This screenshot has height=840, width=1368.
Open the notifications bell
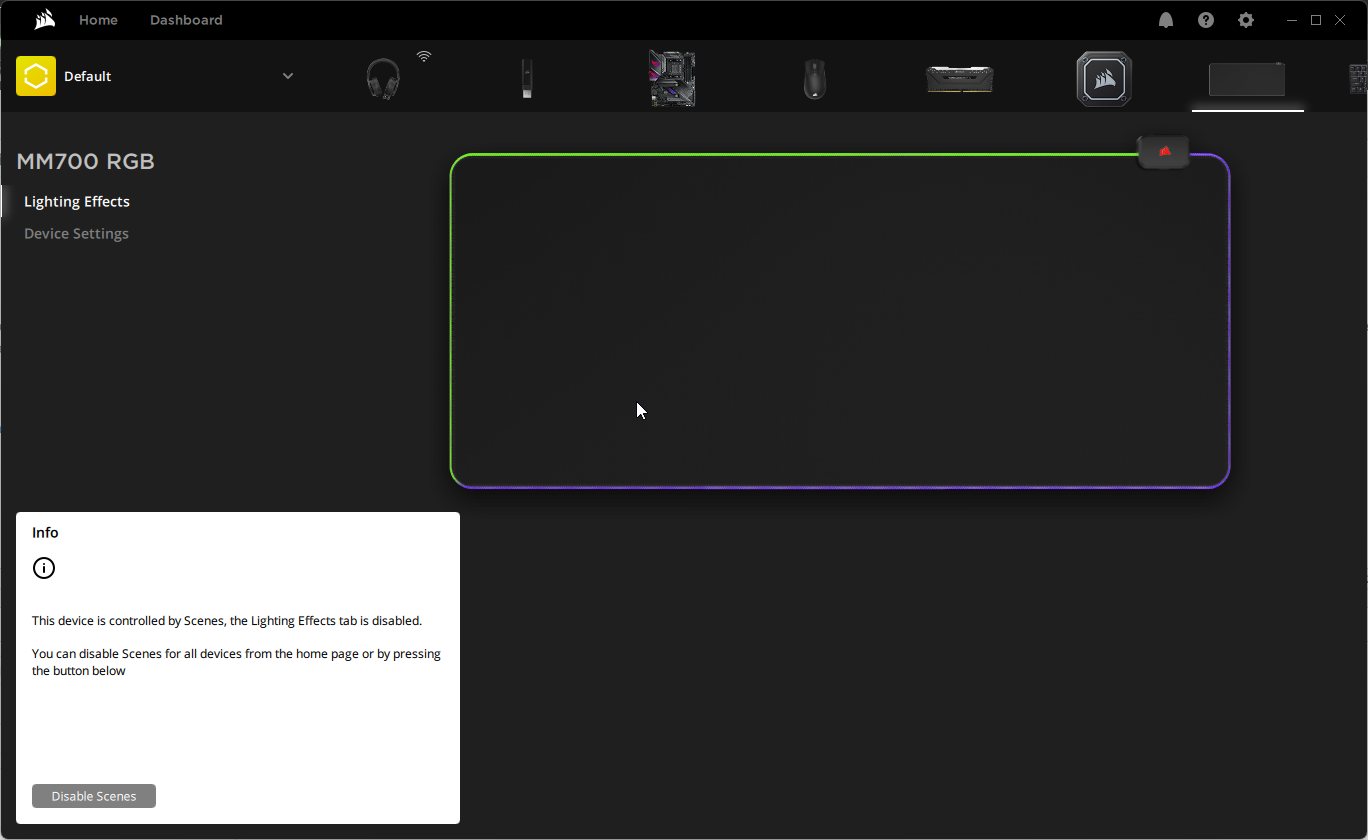click(x=1166, y=20)
